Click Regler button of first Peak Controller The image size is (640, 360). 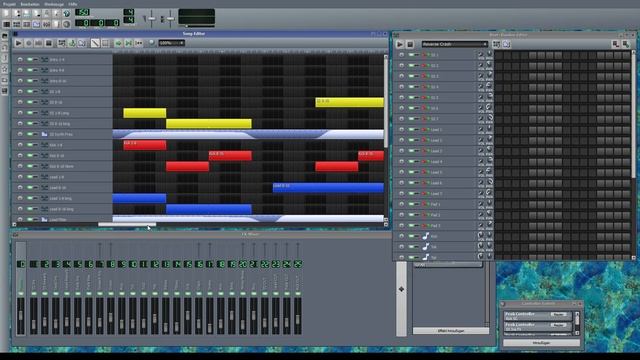(558, 314)
